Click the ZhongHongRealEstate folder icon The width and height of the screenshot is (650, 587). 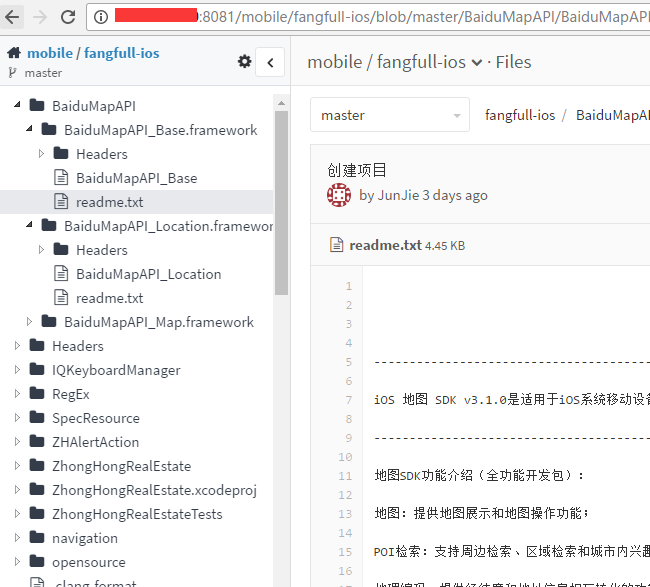pos(37,466)
